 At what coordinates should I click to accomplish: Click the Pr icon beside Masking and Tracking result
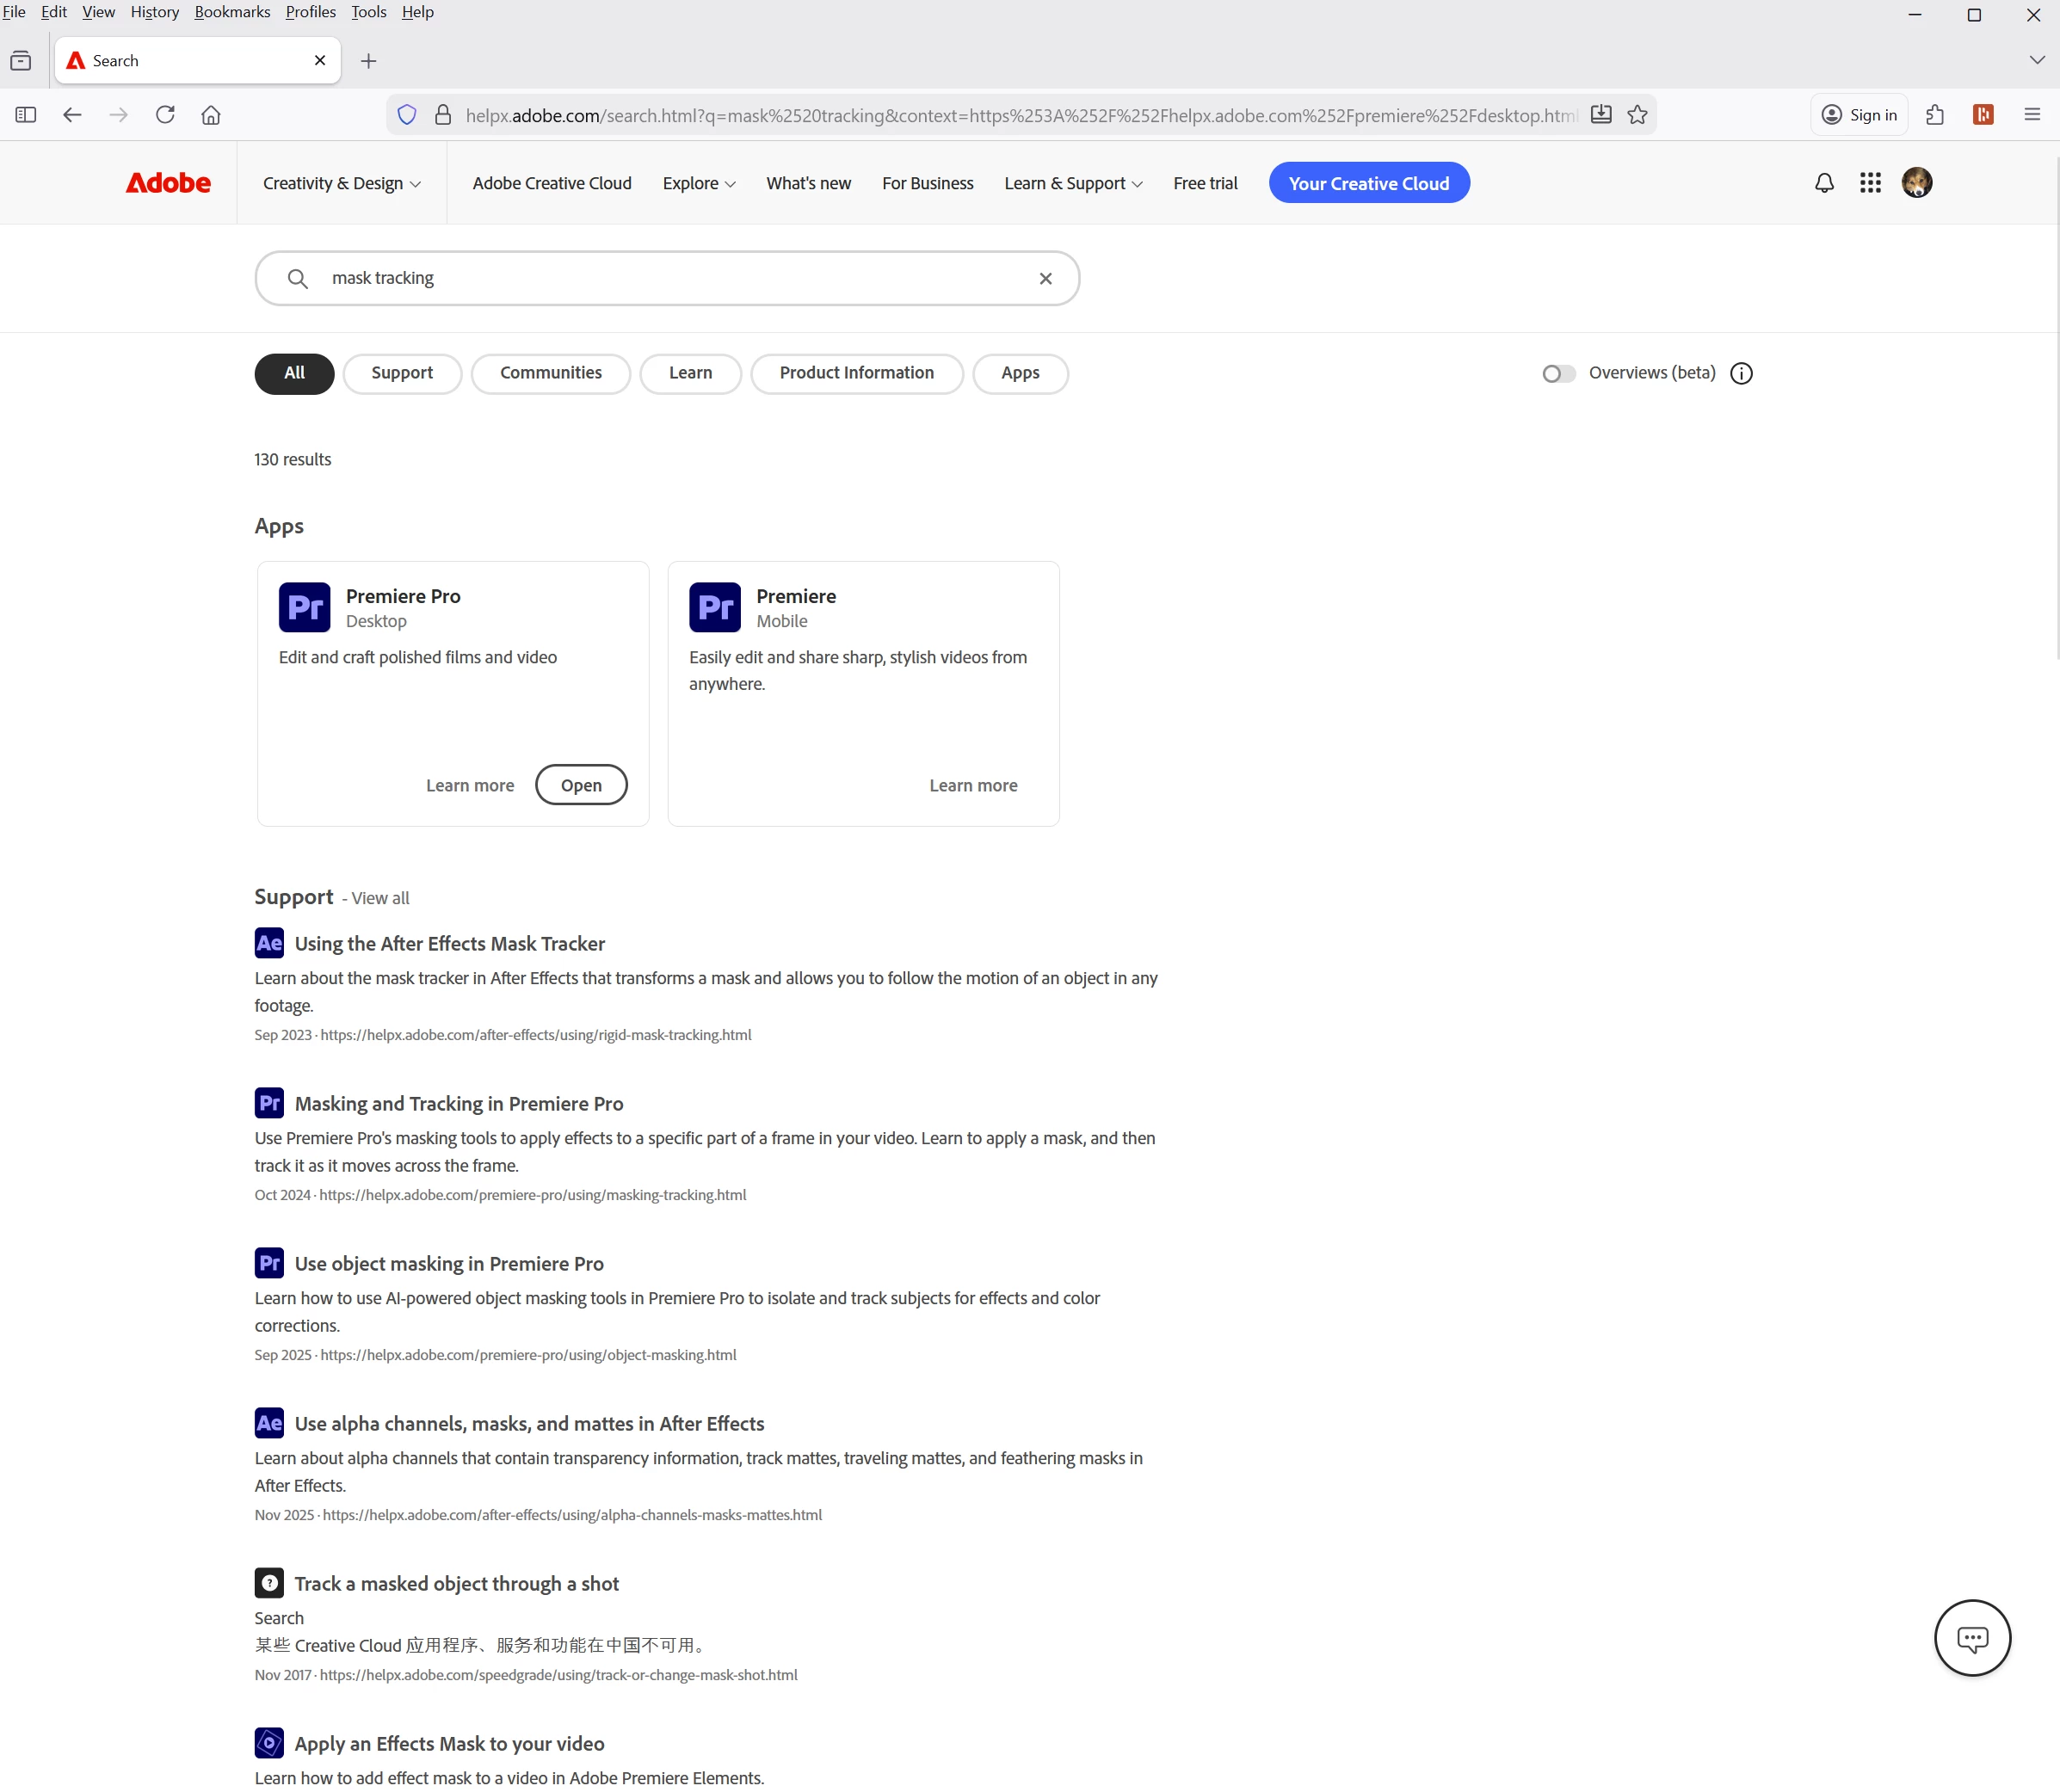click(269, 1103)
